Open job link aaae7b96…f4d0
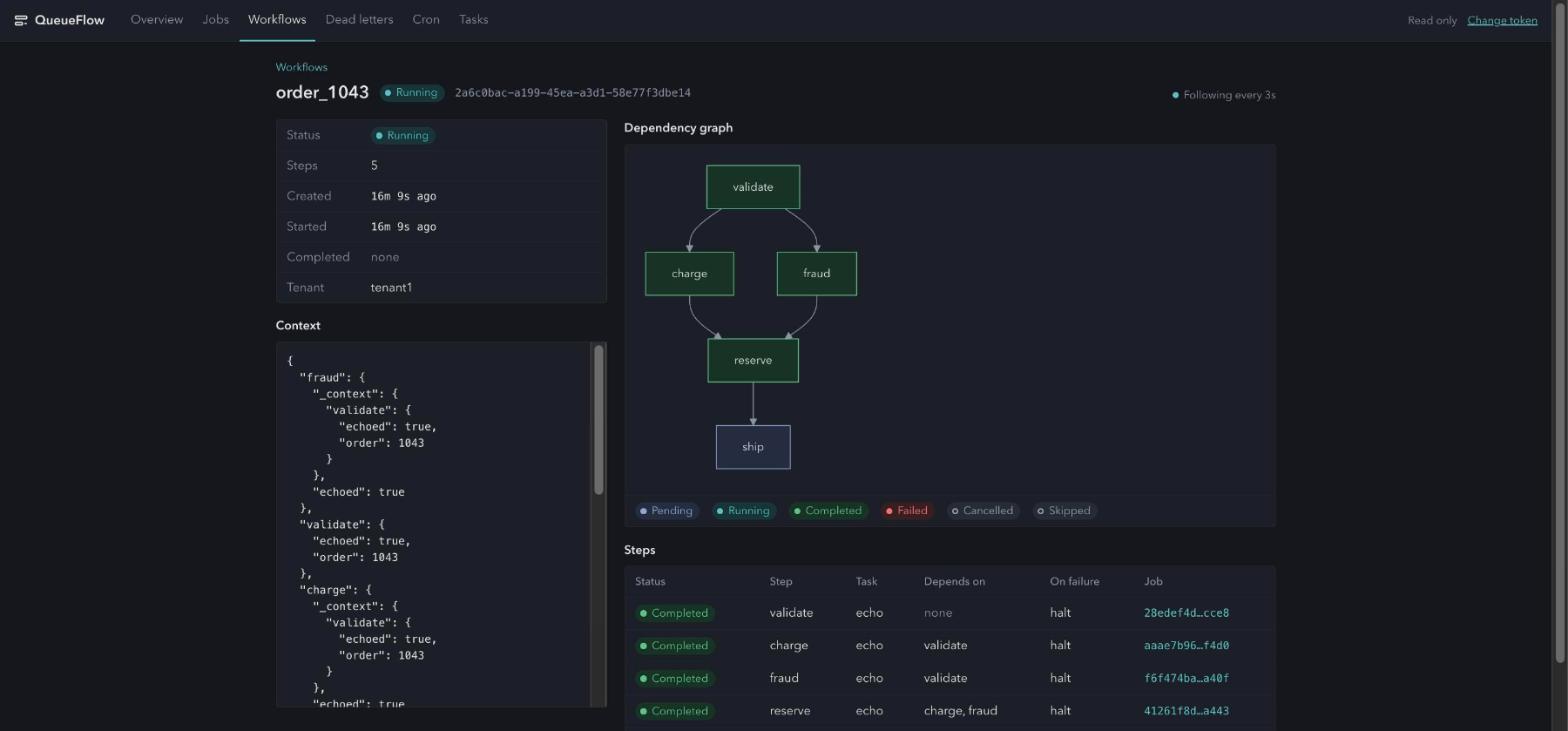The width and height of the screenshot is (1568, 731). click(1186, 646)
